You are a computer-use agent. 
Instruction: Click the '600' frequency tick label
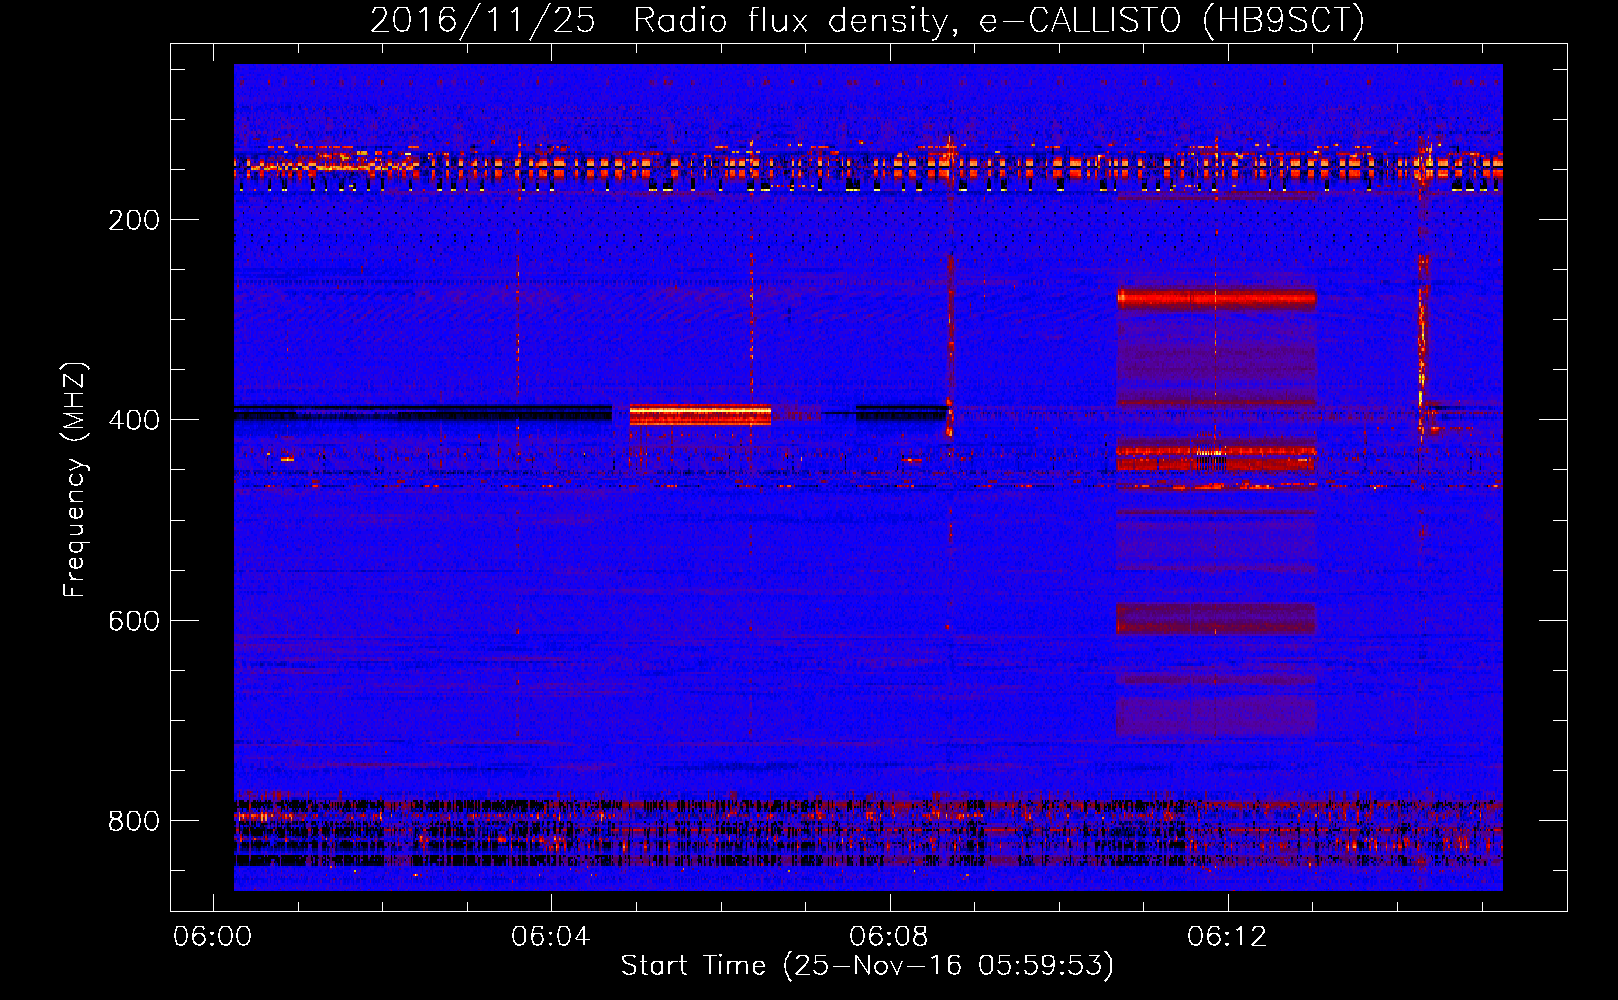tap(134, 621)
